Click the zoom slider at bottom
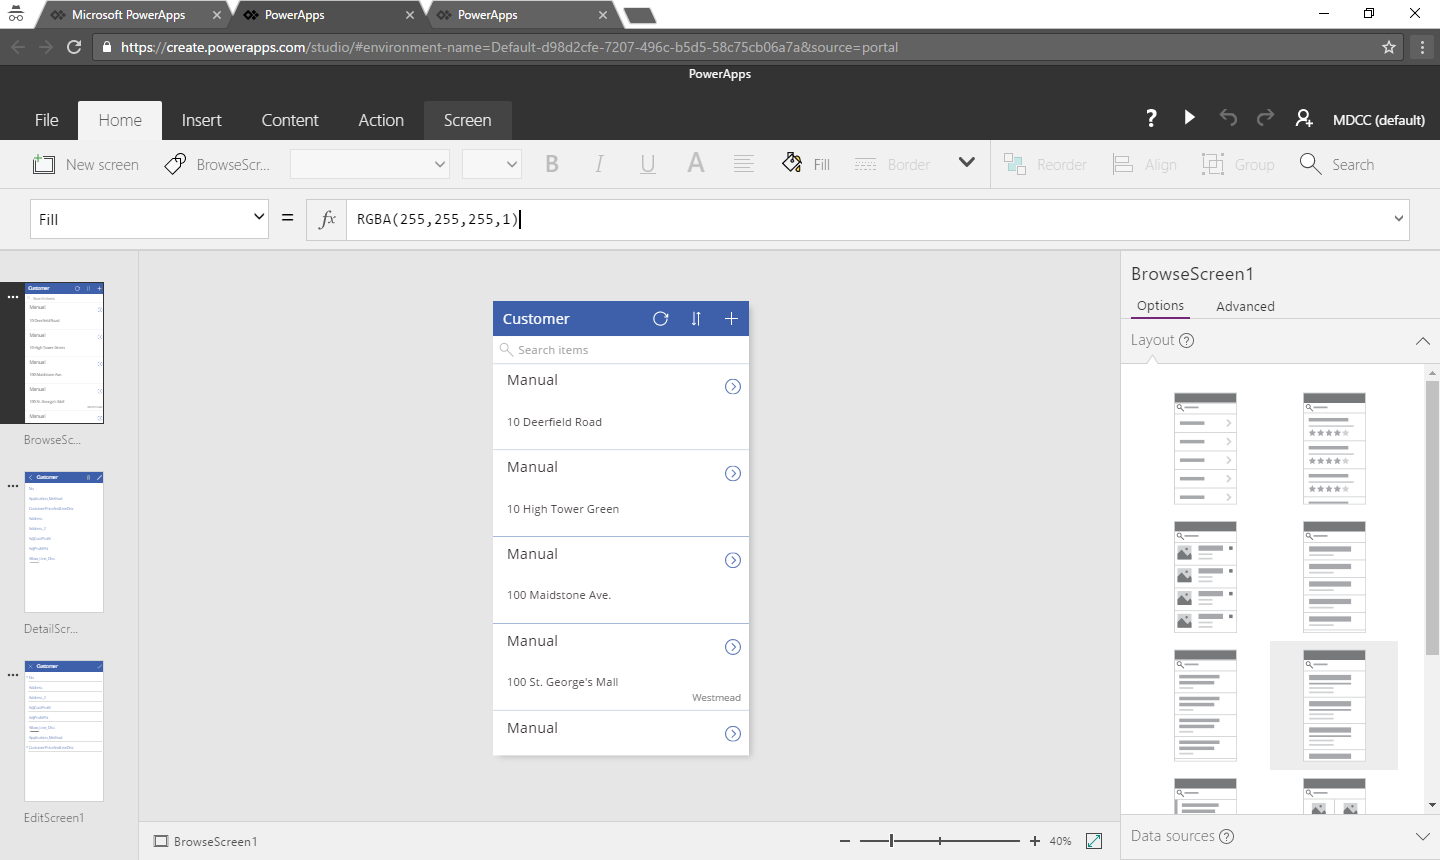Viewport: 1440px width, 860px height. [x=939, y=841]
